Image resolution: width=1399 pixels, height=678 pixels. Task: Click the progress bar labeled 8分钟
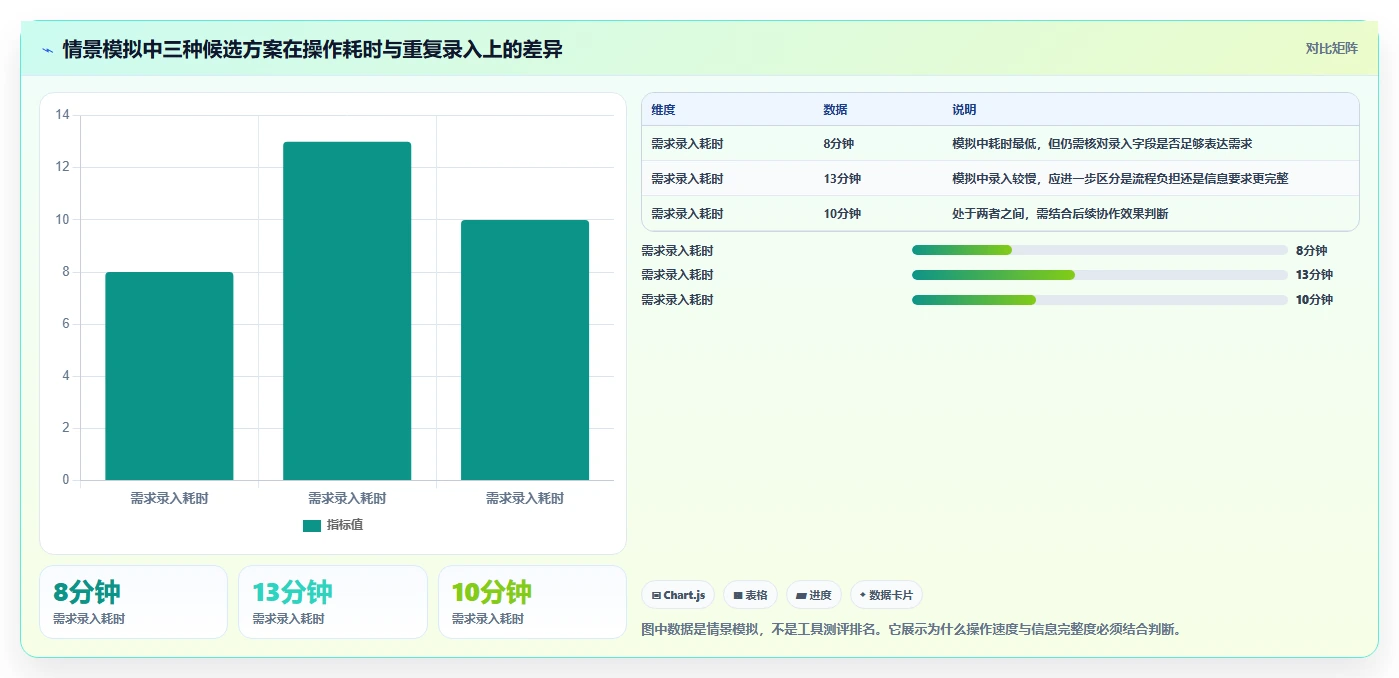click(x=1100, y=250)
